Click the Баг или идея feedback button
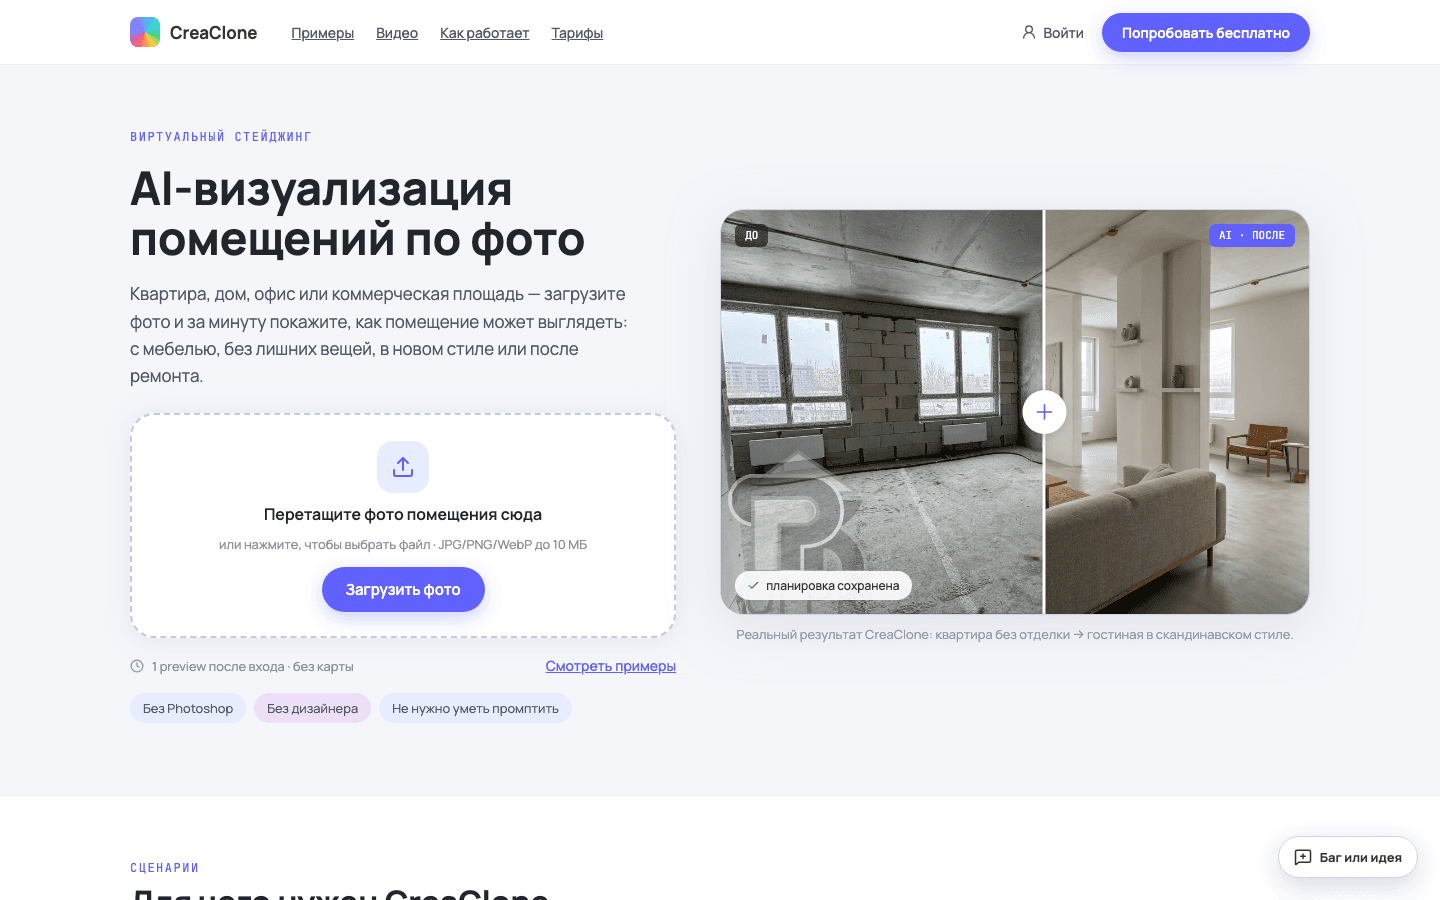1440x900 pixels. [x=1347, y=857]
